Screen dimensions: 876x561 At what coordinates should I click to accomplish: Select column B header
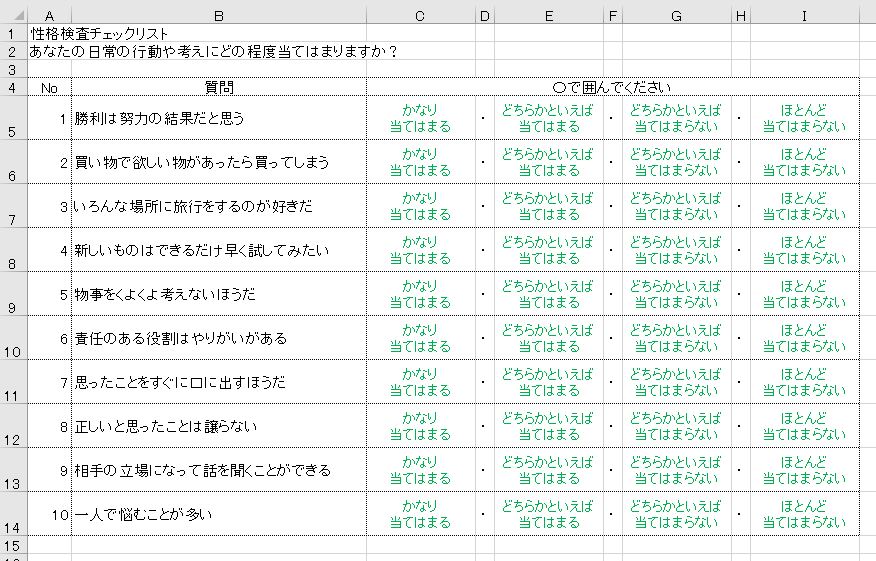[x=219, y=16]
